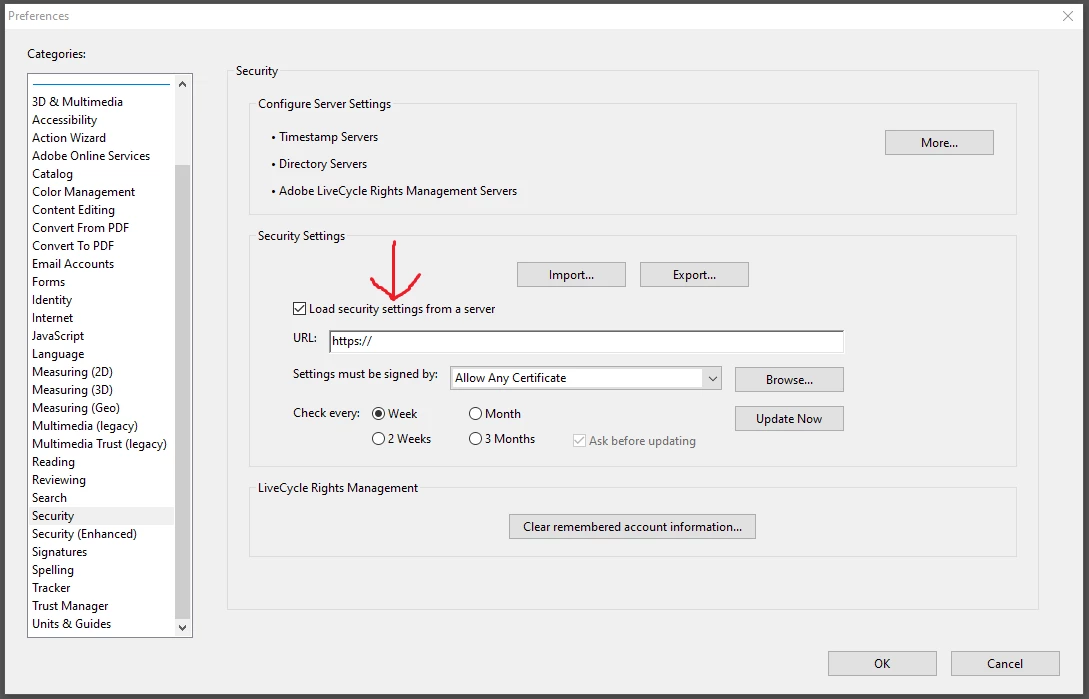Click the Import... security settings button

pyautogui.click(x=571, y=274)
